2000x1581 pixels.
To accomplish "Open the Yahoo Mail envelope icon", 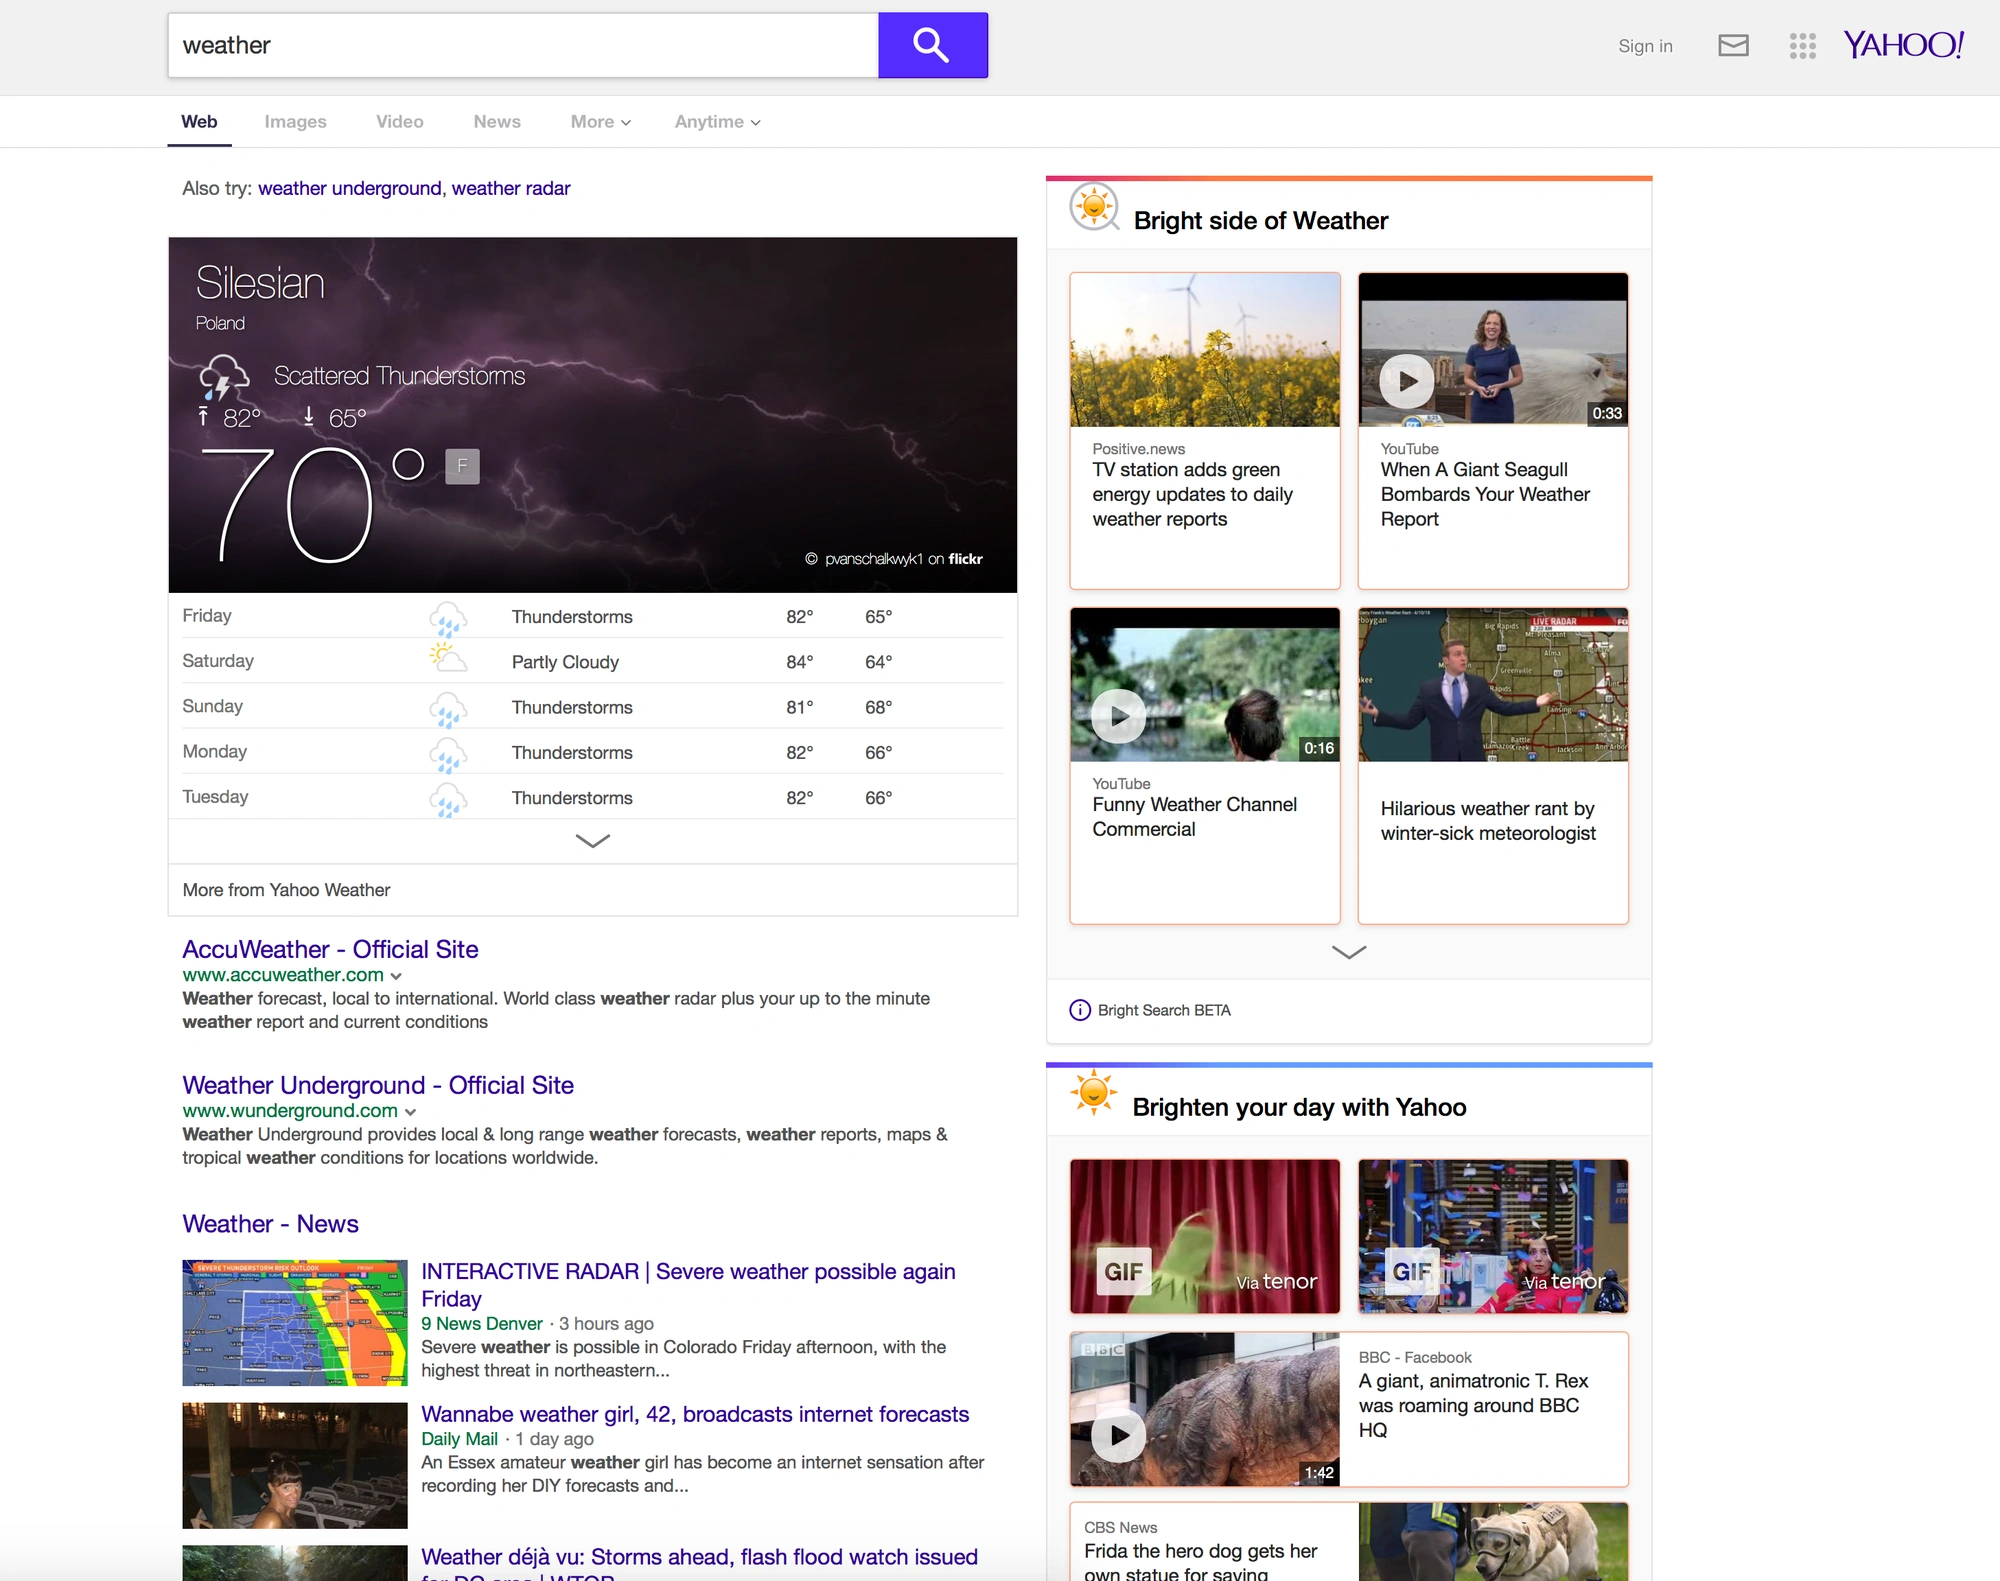I will click(x=1733, y=45).
